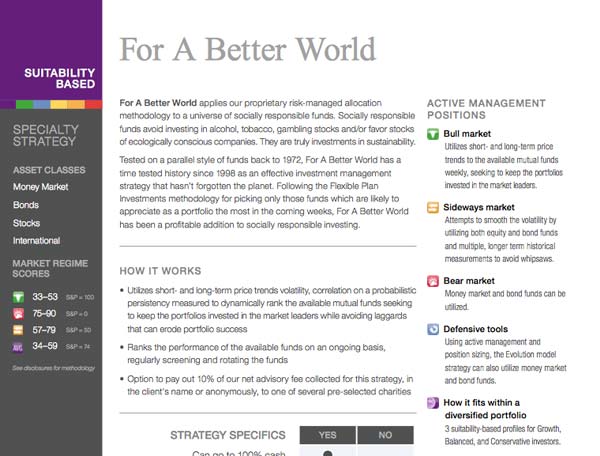Click the 57–79 score value

coord(44,330)
